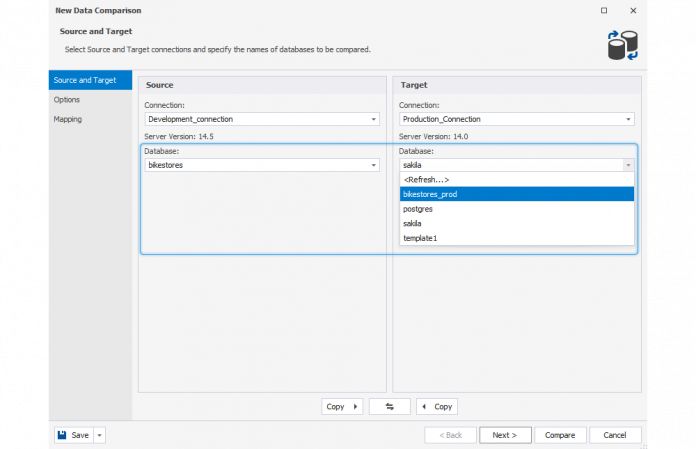696x449 pixels.
Task: Click the Compare button
Action: pos(560,435)
